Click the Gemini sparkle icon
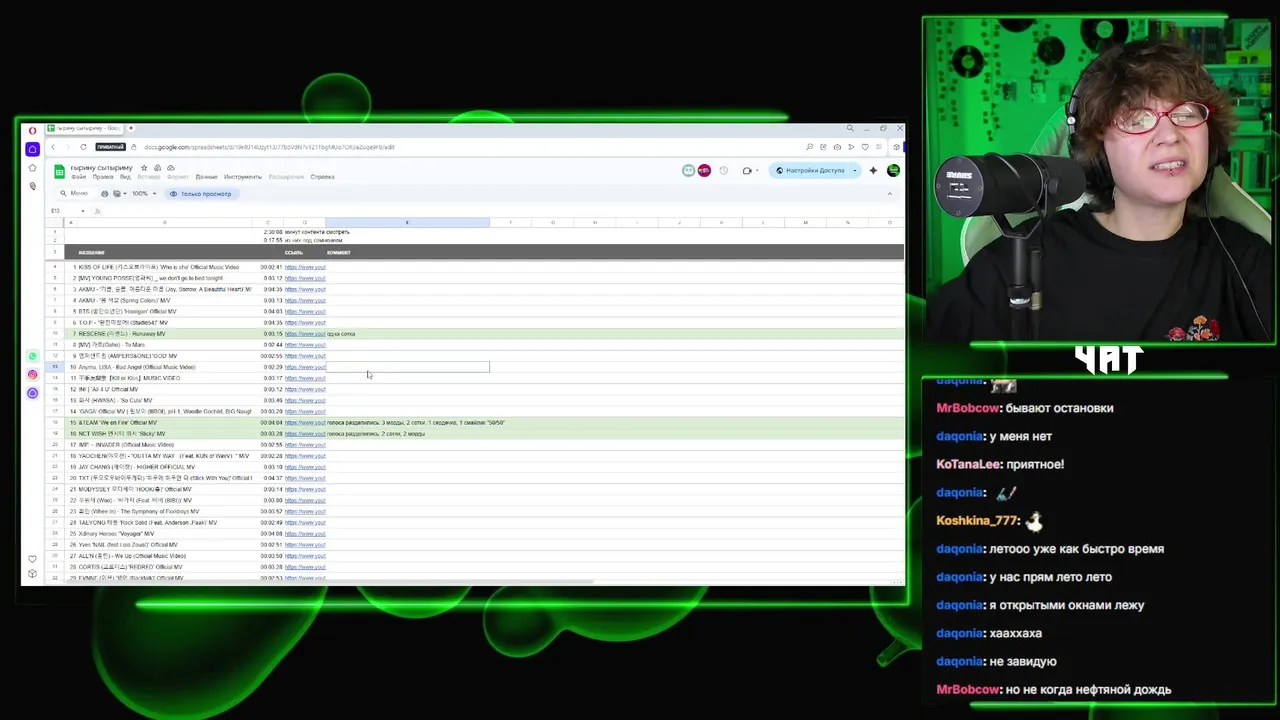The image size is (1280, 720). coord(873,171)
